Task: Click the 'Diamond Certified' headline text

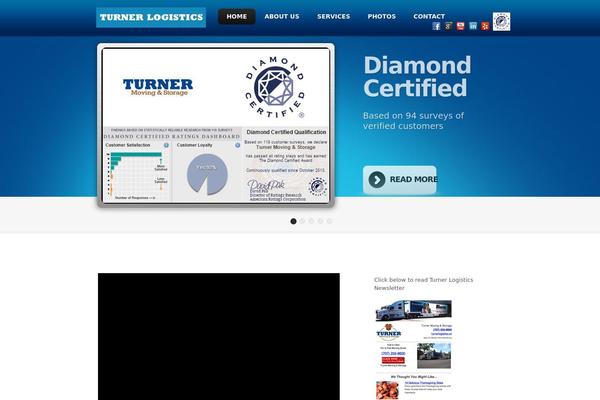Action: point(417,77)
